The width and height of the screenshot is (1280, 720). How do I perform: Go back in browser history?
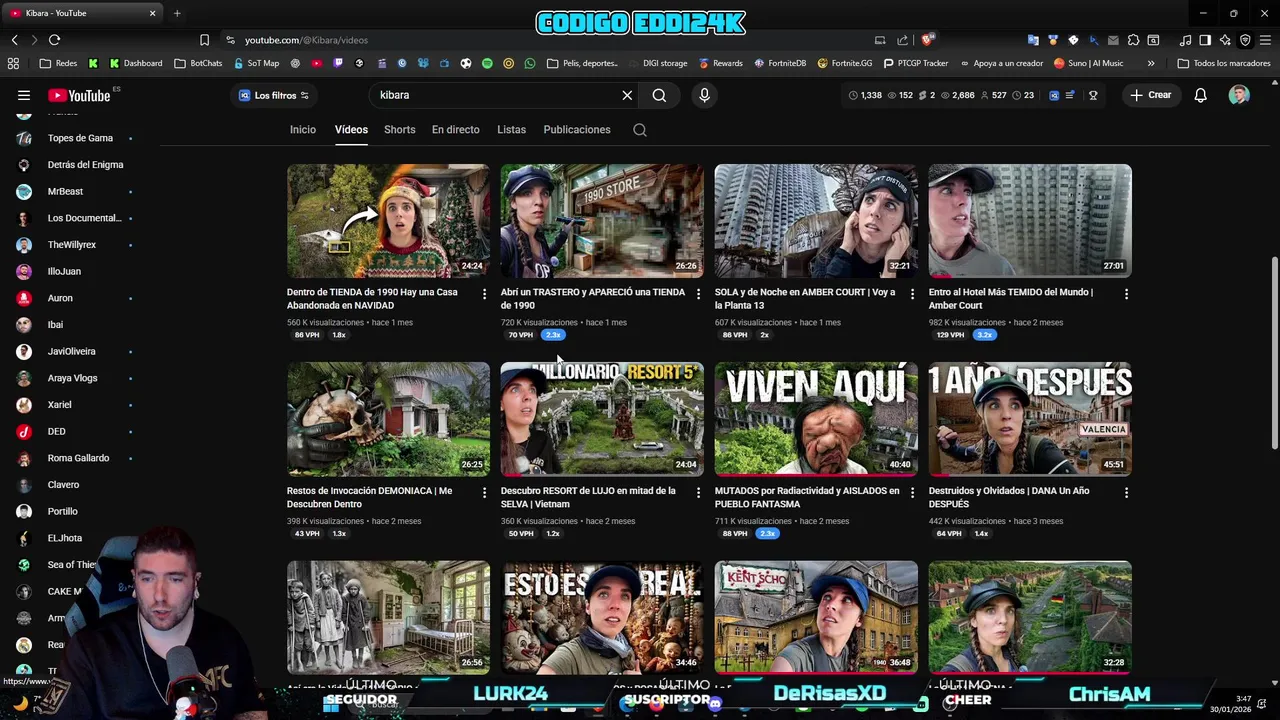pyautogui.click(x=14, y=40)
